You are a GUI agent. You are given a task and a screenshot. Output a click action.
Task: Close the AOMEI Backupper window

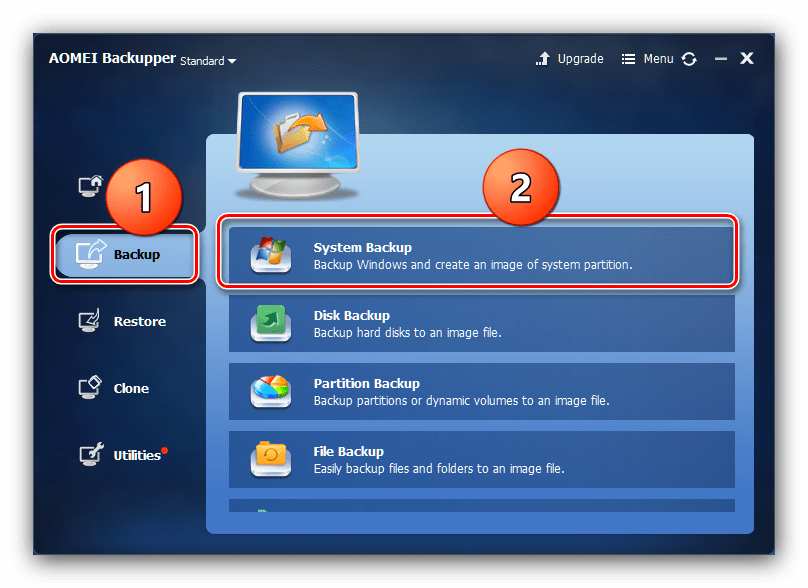pos(747,59)
